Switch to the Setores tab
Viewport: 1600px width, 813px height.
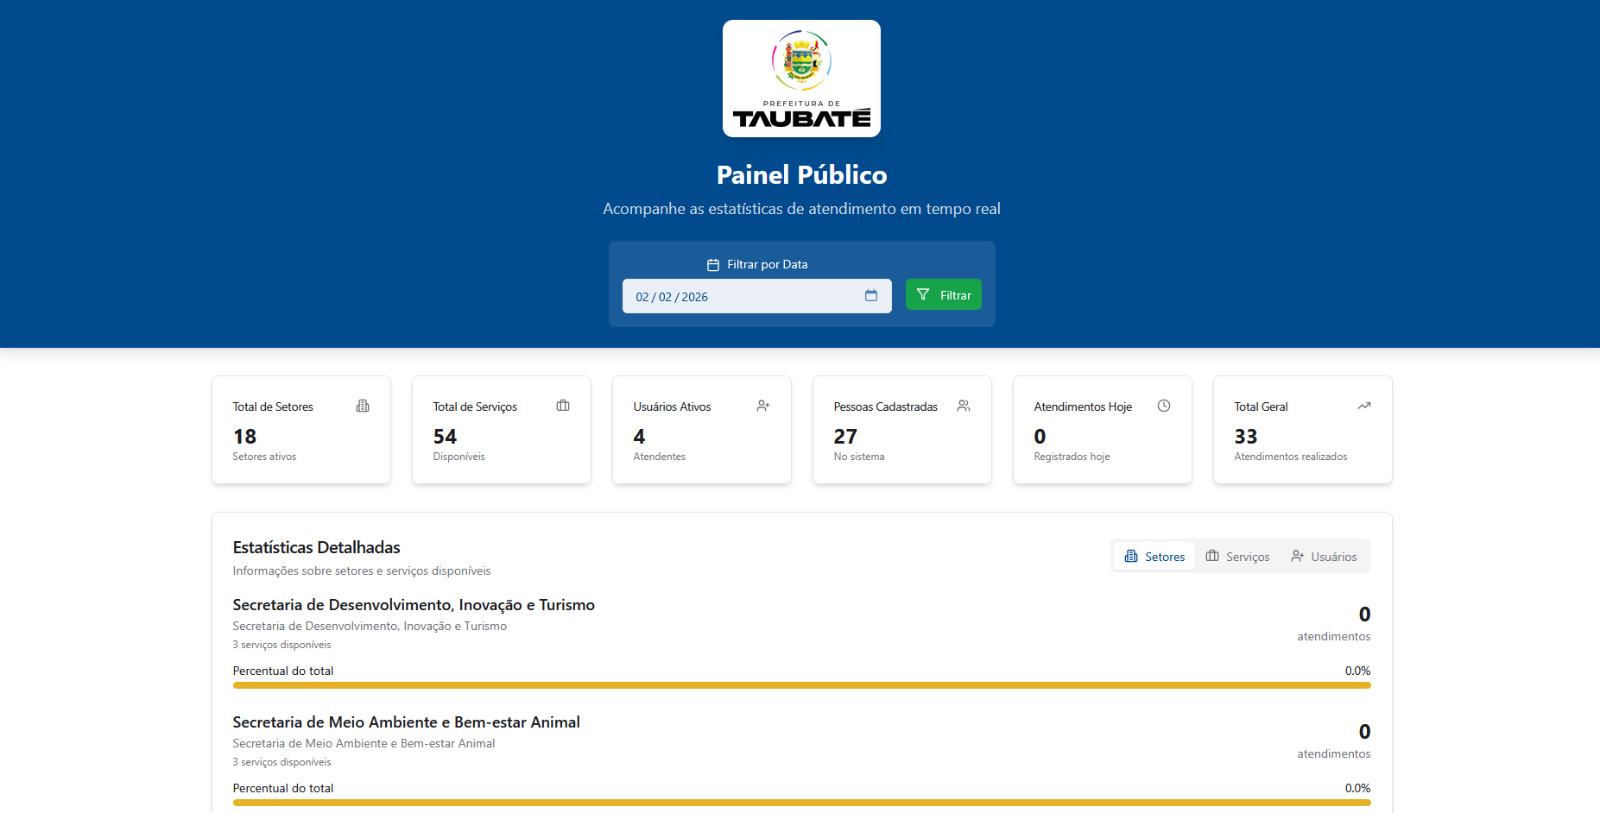(x=1154, y=557)
